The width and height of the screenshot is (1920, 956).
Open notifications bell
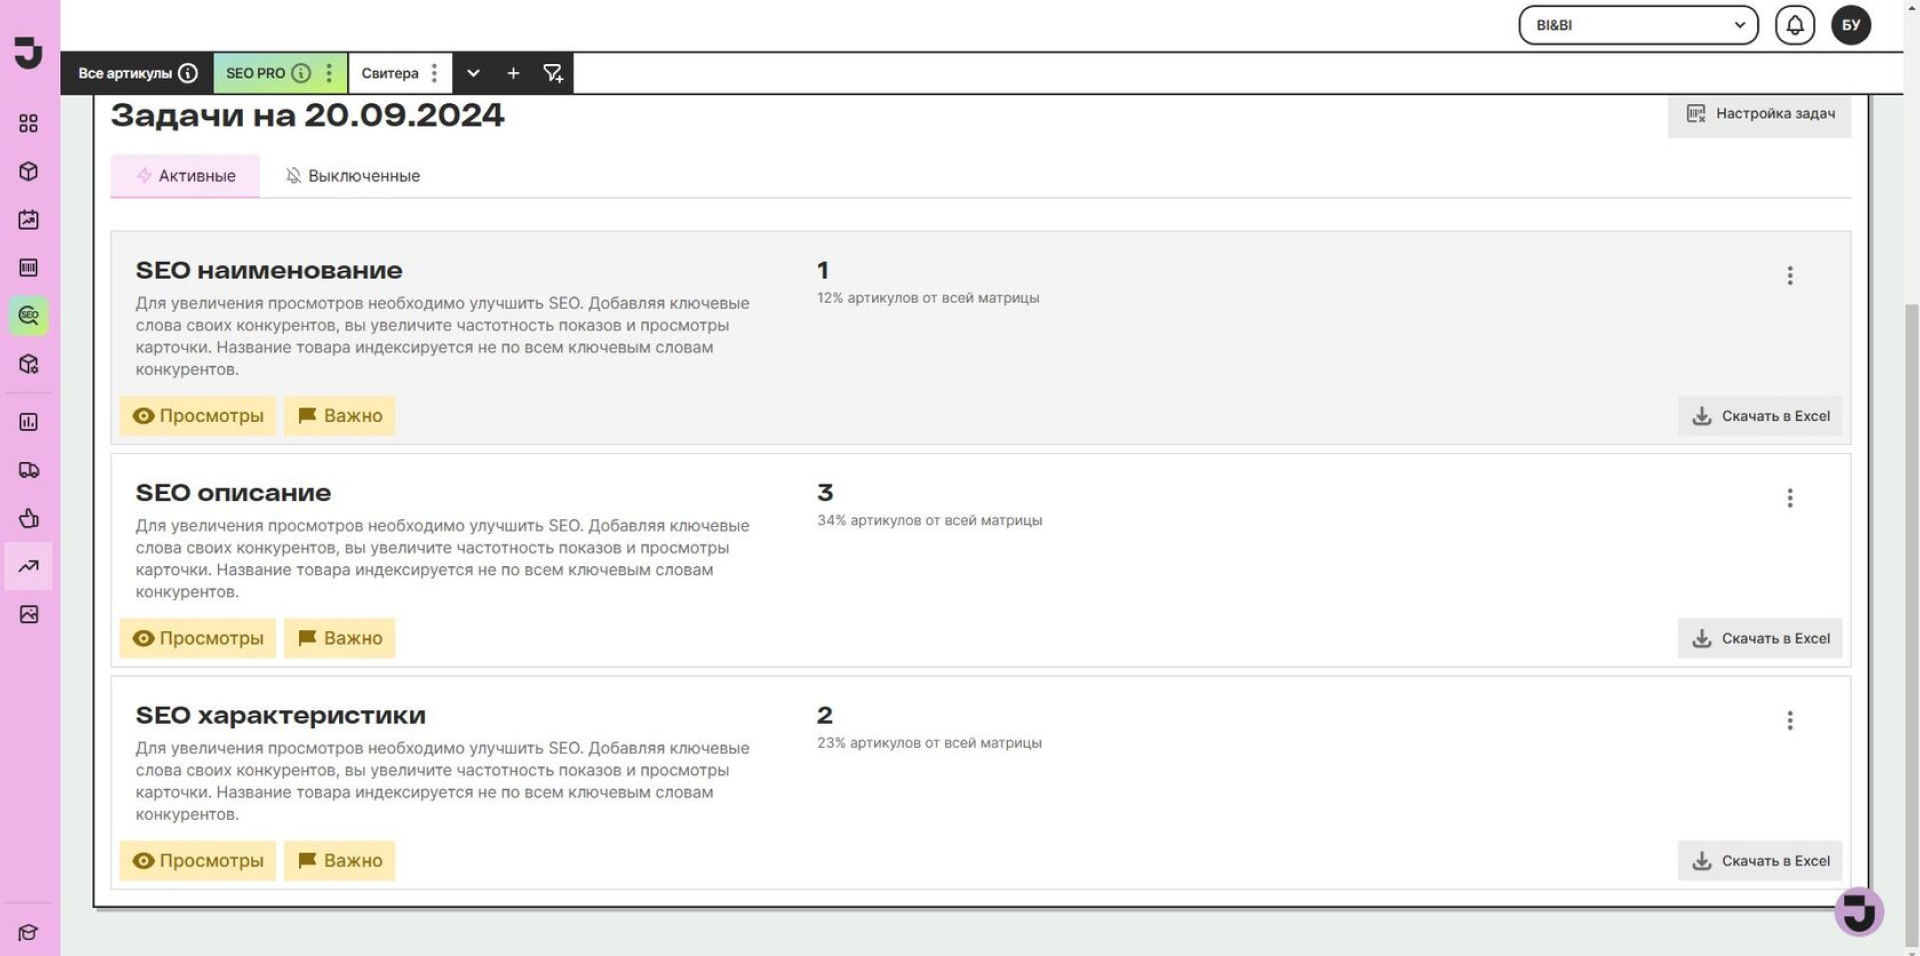1795,25
